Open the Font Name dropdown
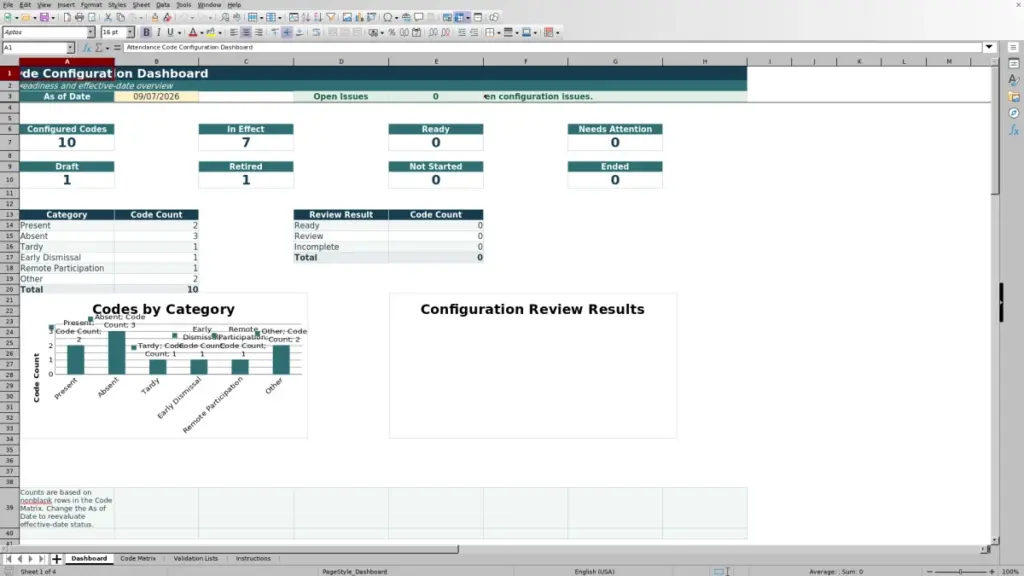 pos(90,32)
